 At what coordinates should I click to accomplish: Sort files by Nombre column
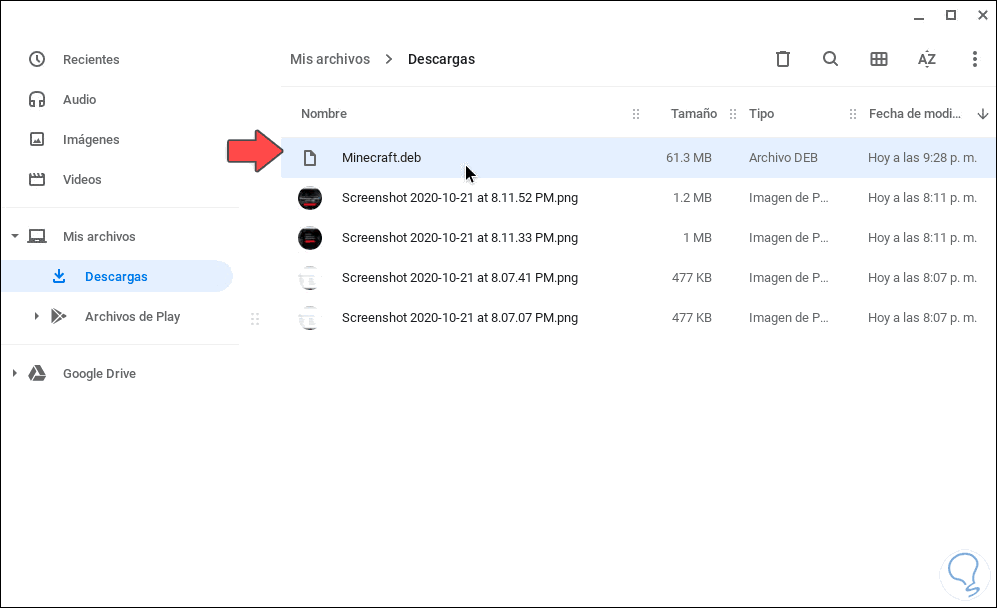324,114
